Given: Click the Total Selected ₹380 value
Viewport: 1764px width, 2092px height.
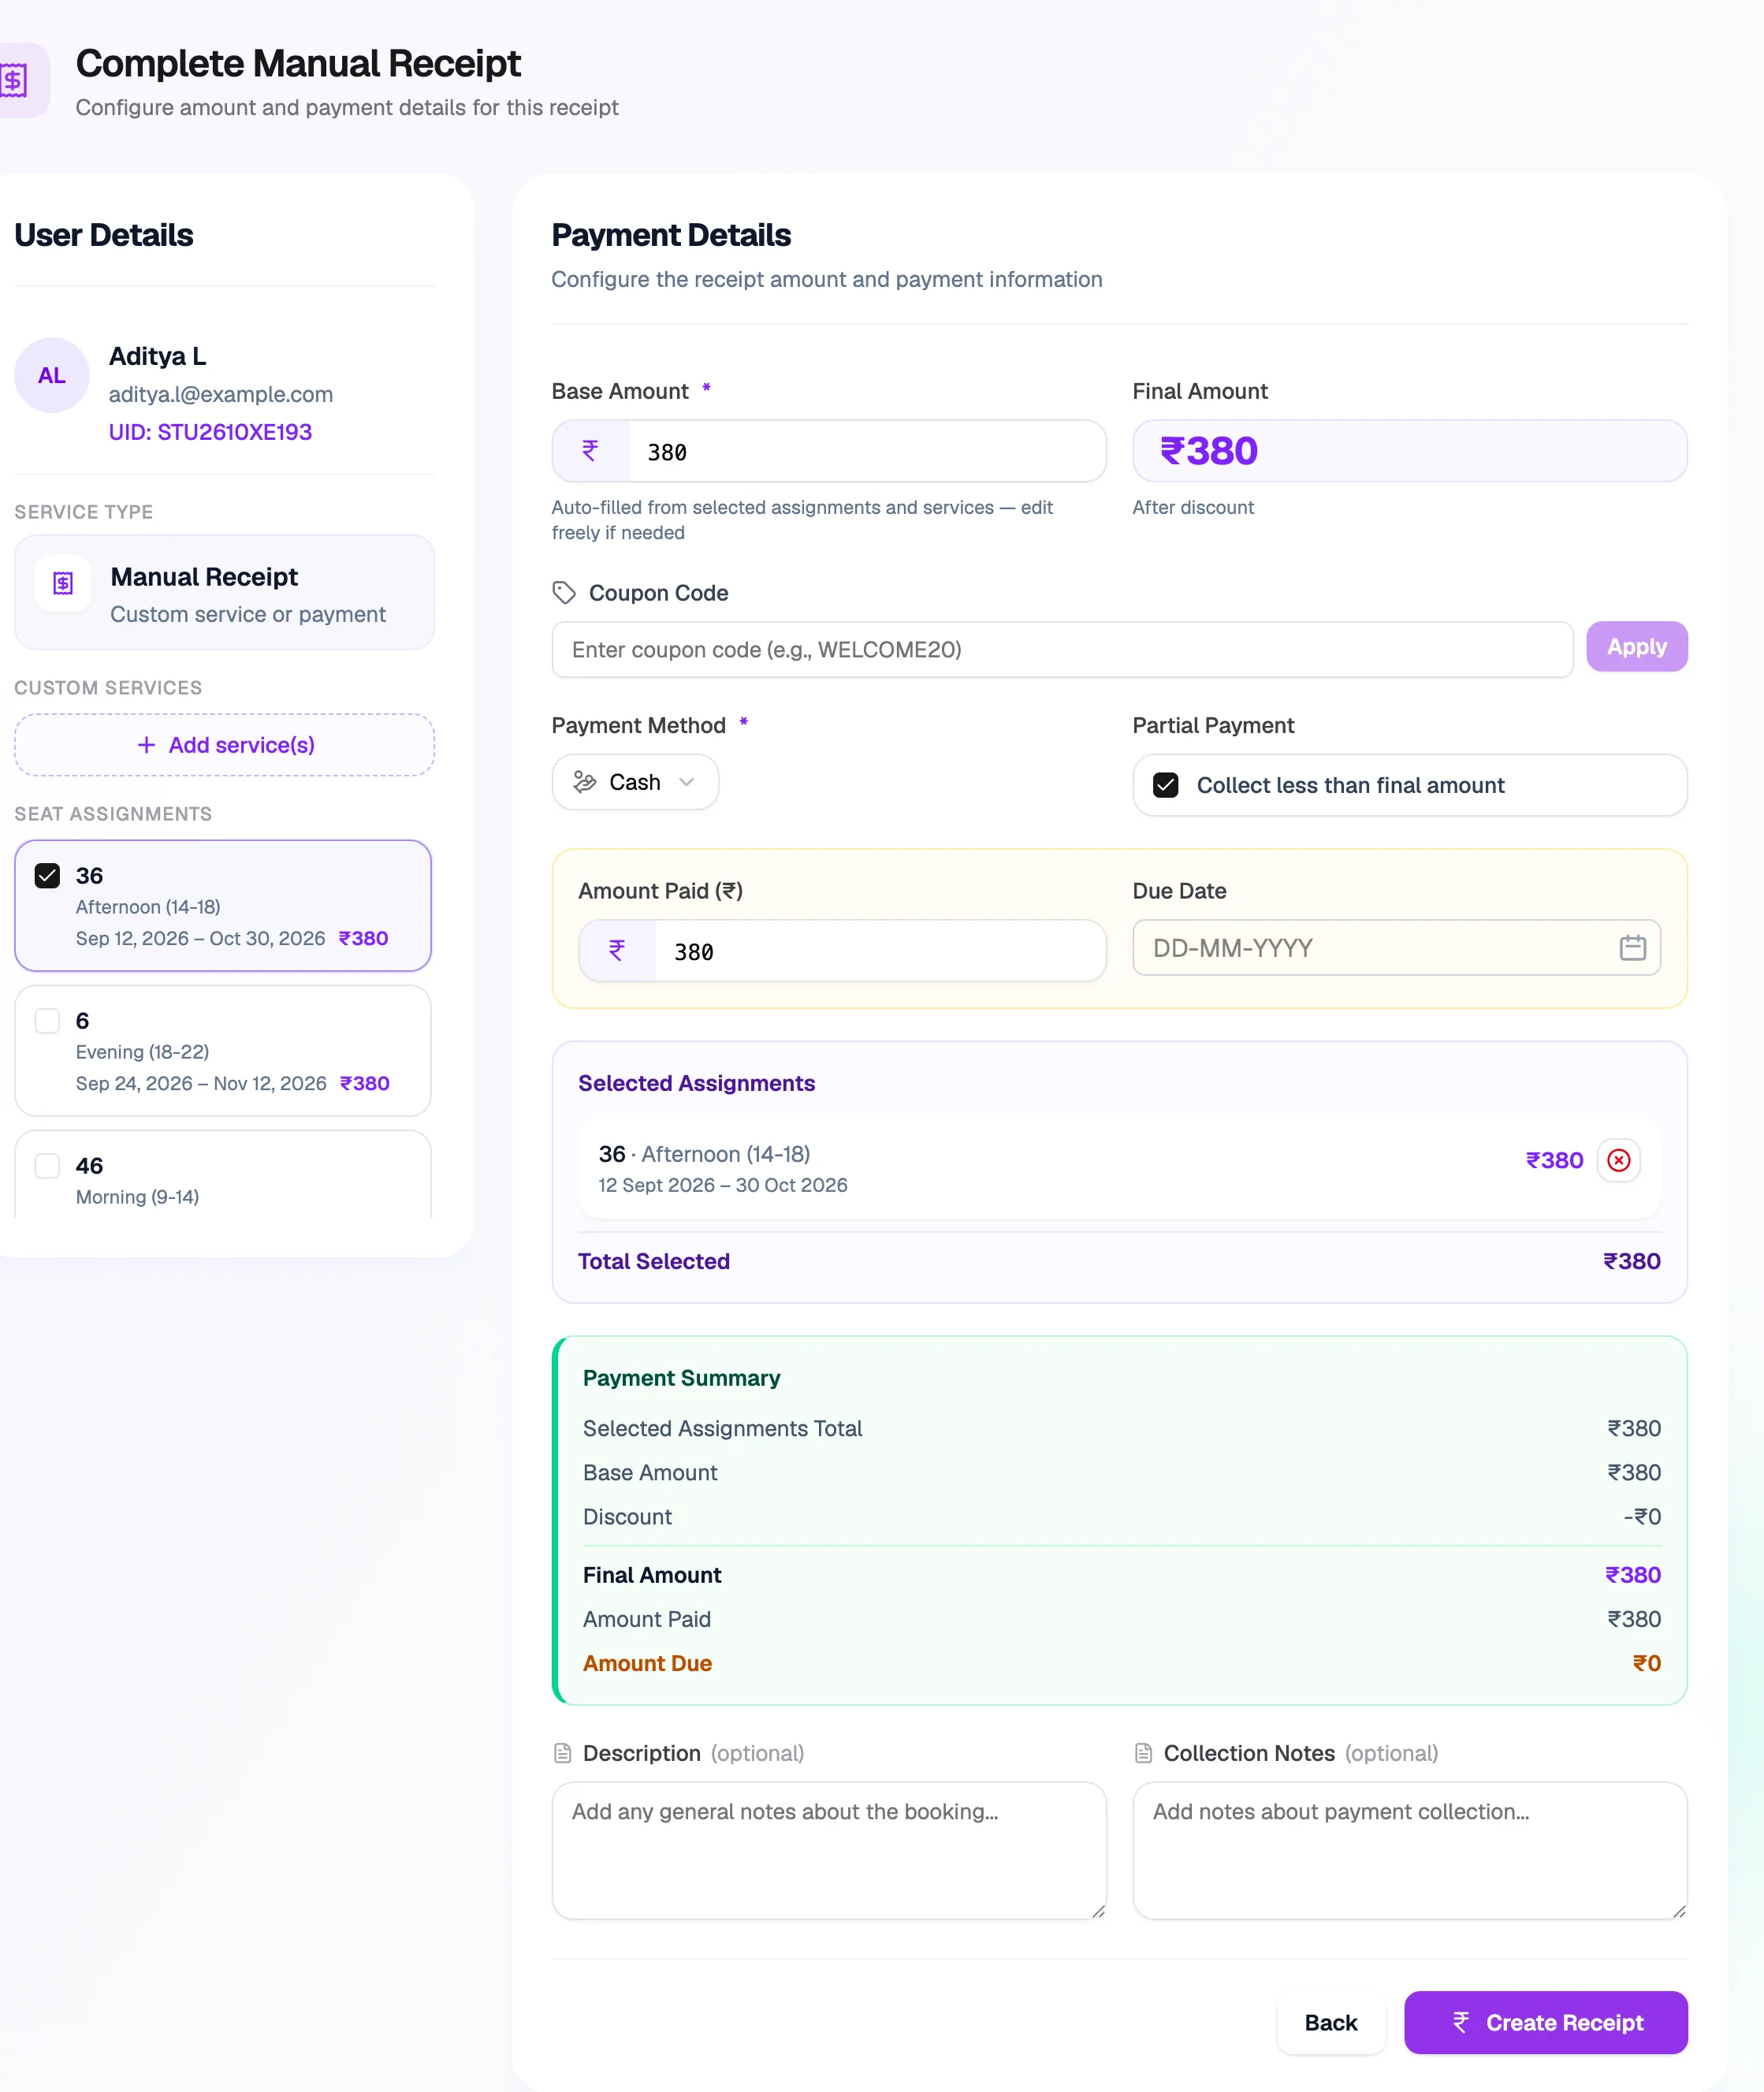Looking at the screenshot, I should point(1631,1261).
